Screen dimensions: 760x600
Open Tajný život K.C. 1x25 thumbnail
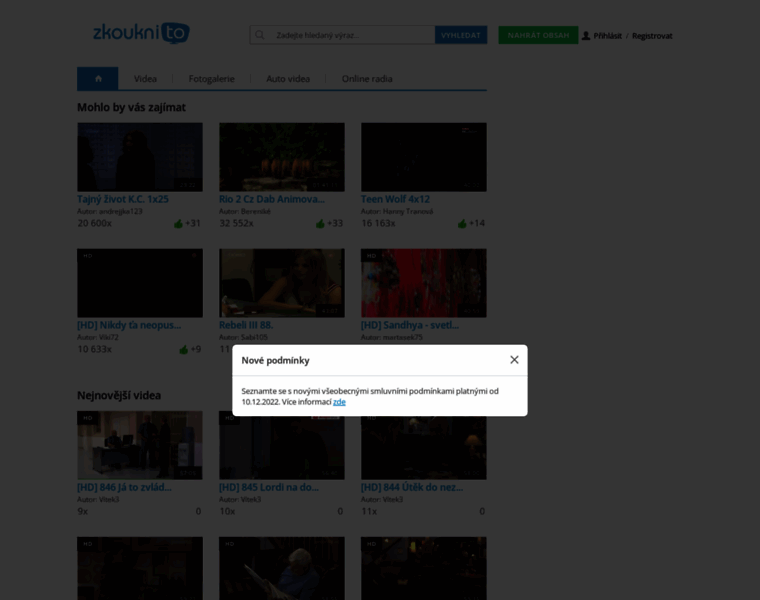point(140,157)
